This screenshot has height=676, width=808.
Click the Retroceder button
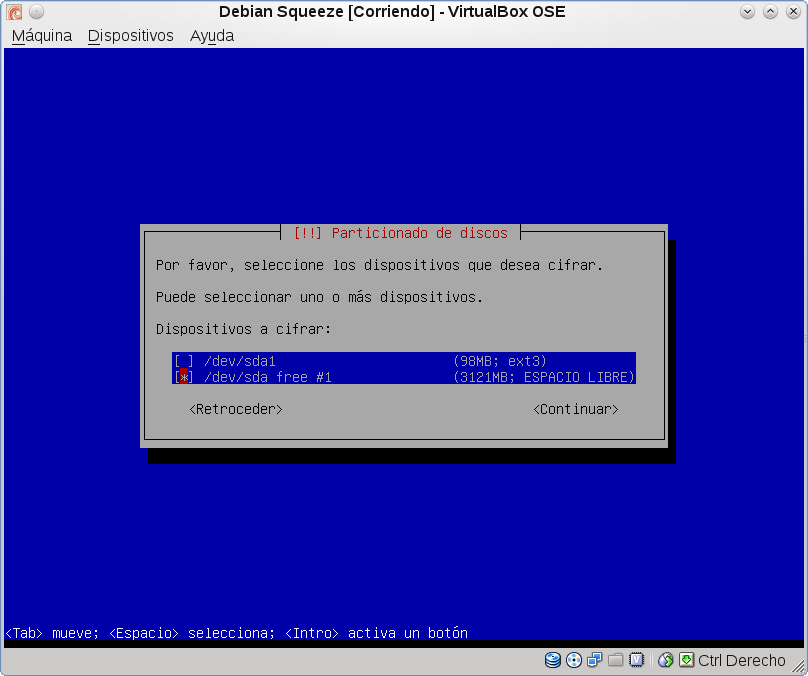pos(236,409)
